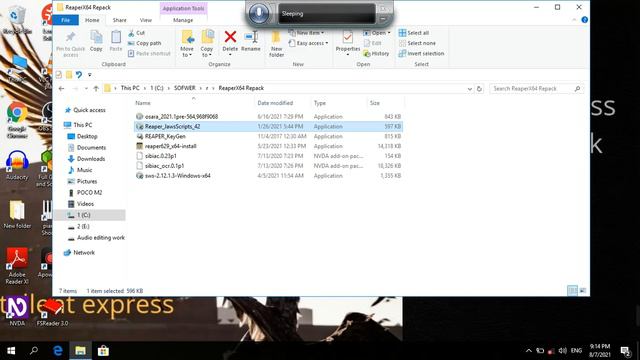The width and height of the screenshot is (640, 360).
Task: Click SOFWER in the address breadcrumb
Action: 184,88
